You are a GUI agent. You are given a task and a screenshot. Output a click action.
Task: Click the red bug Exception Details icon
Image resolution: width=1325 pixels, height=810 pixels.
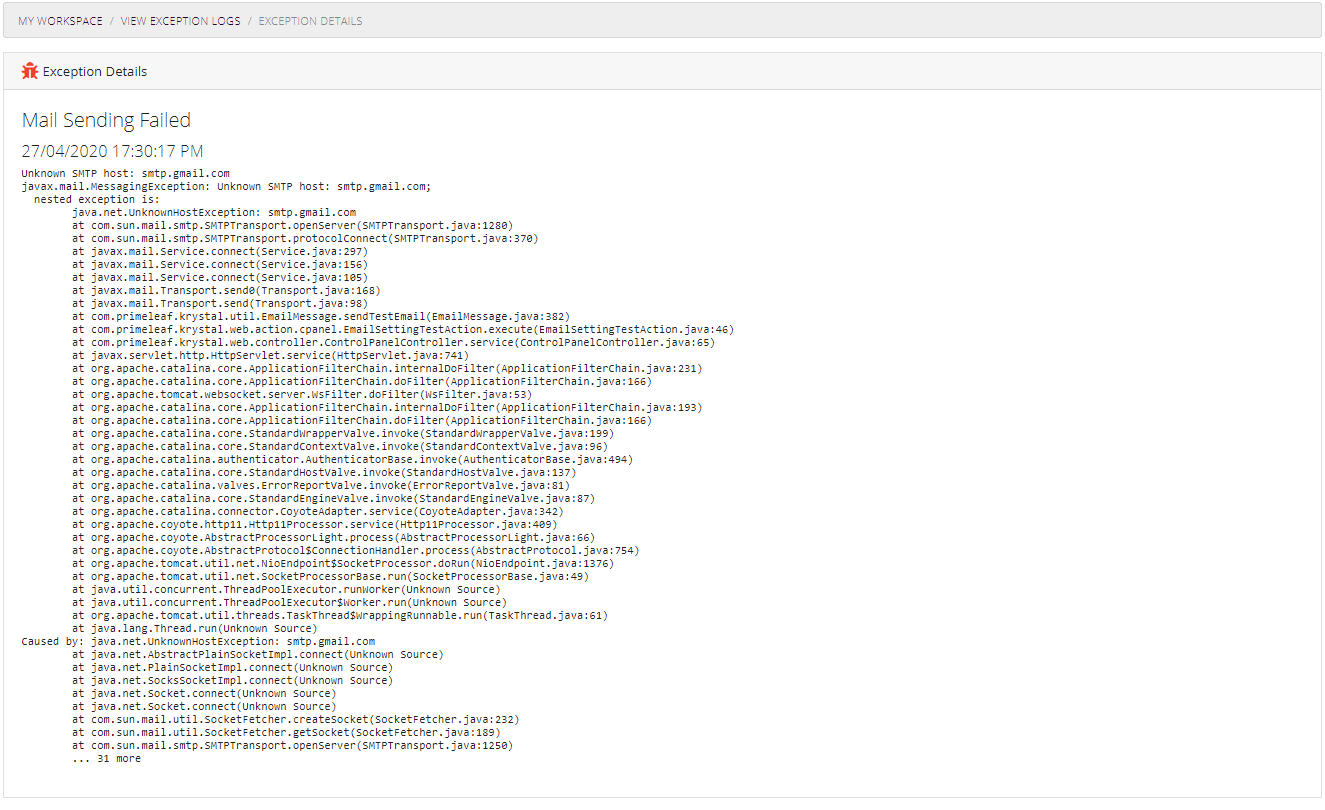pos(29,71)
